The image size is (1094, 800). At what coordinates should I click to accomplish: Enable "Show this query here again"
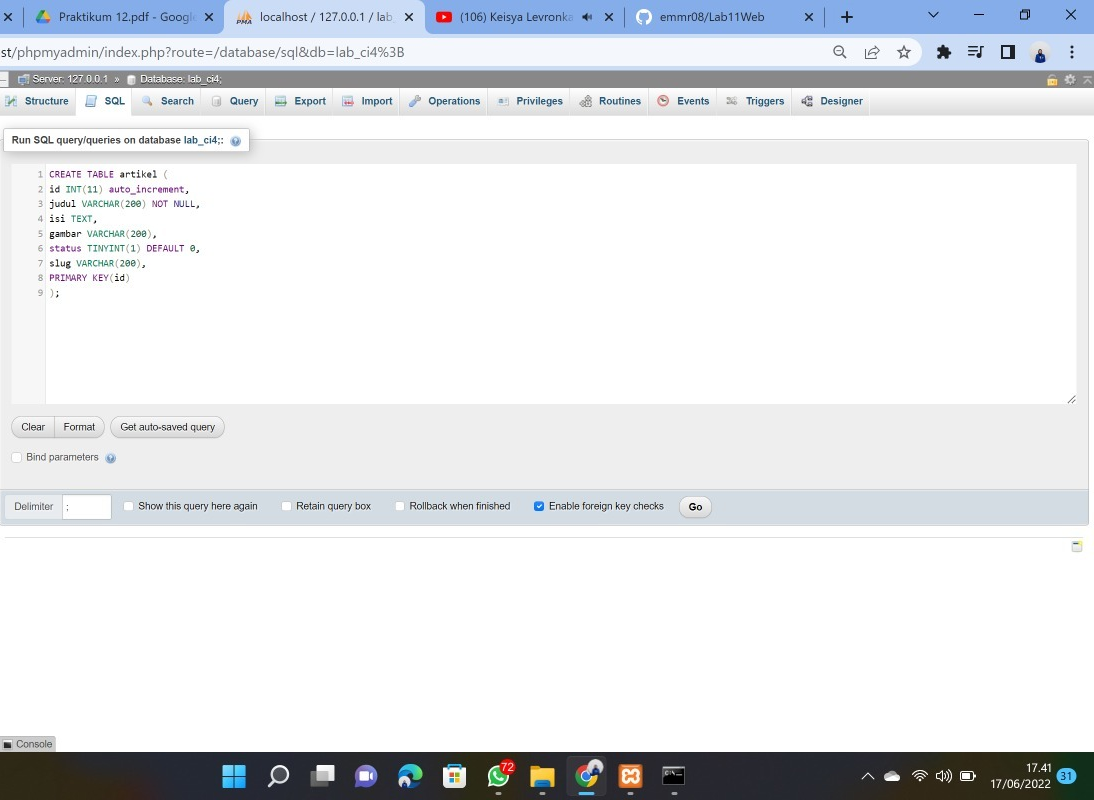coord(128,506)
